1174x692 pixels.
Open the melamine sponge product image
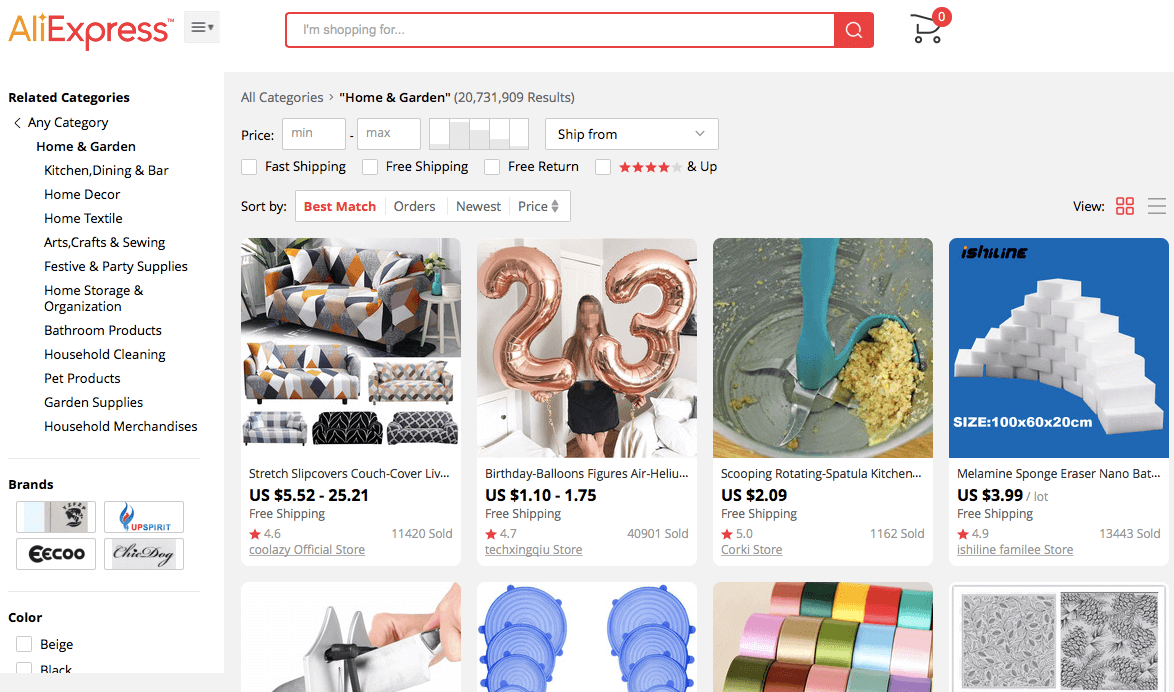tap(1059, 347)
